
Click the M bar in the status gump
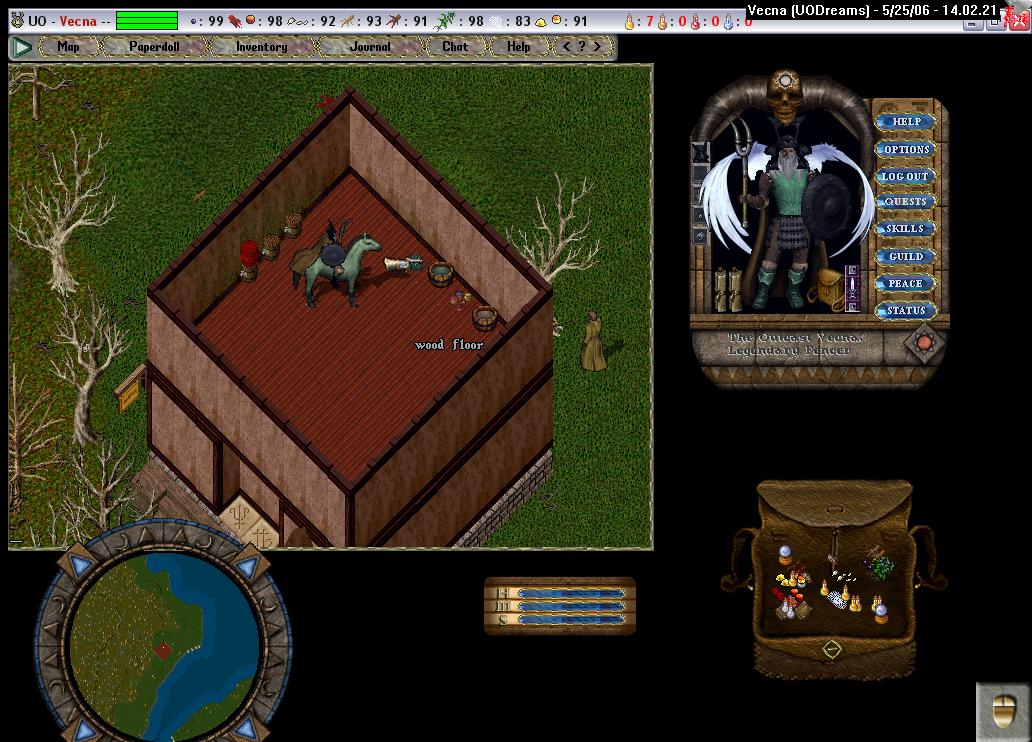click(x=570, y=606)
